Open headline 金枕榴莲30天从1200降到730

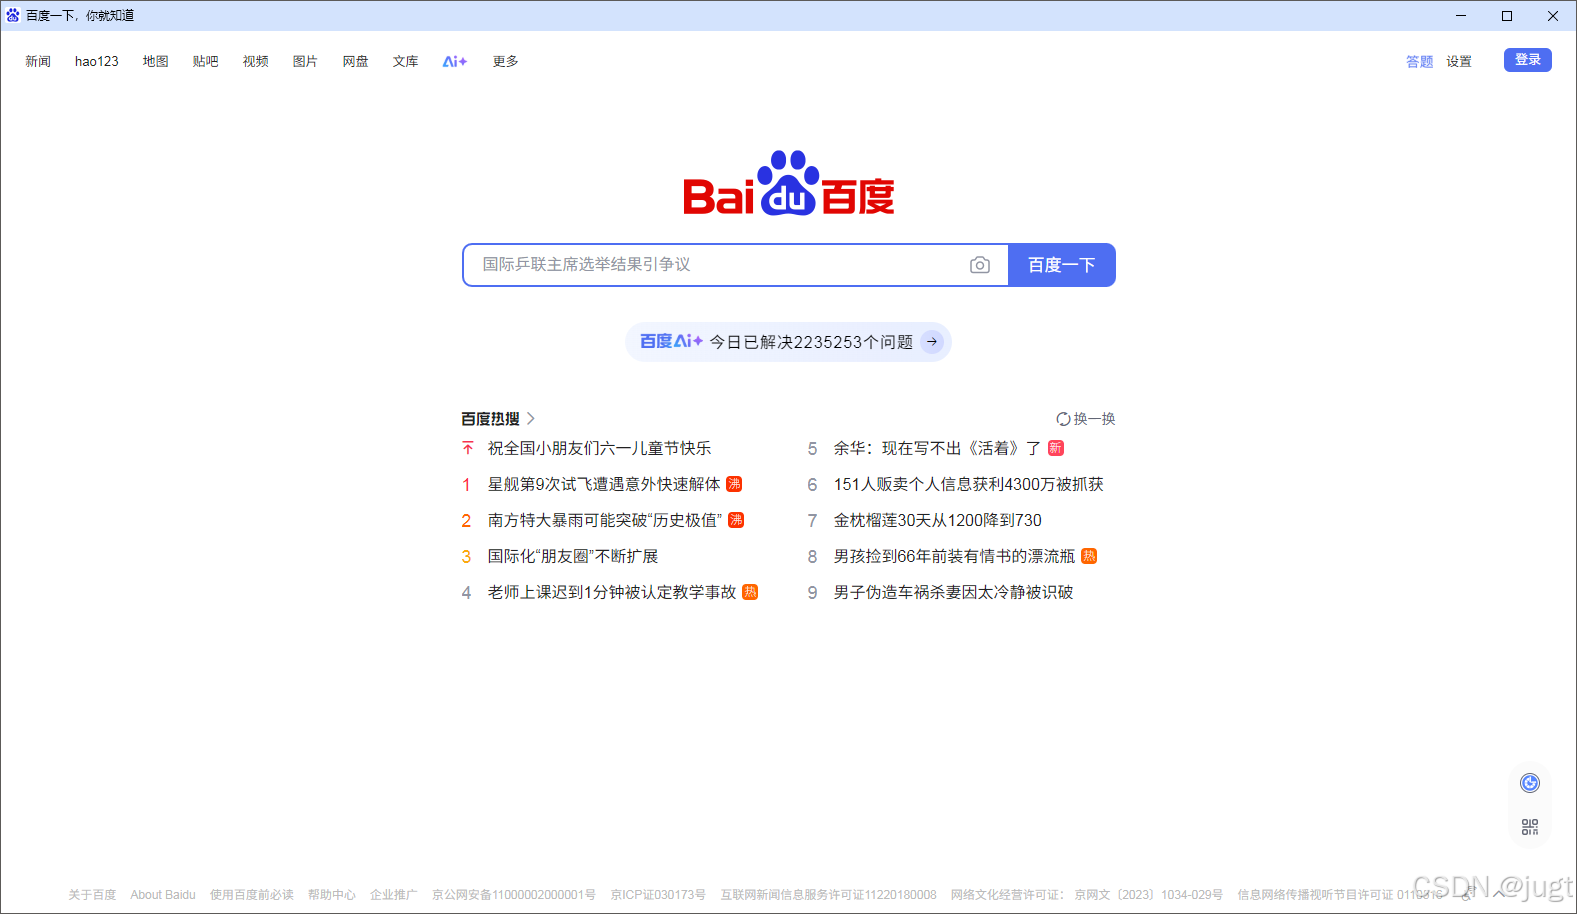click(938, 520)
